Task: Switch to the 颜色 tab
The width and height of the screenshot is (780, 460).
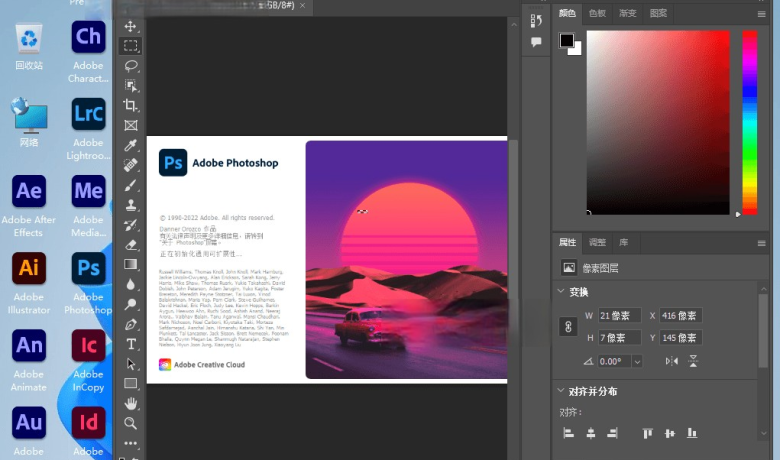Action: click(x=567, y=13)
